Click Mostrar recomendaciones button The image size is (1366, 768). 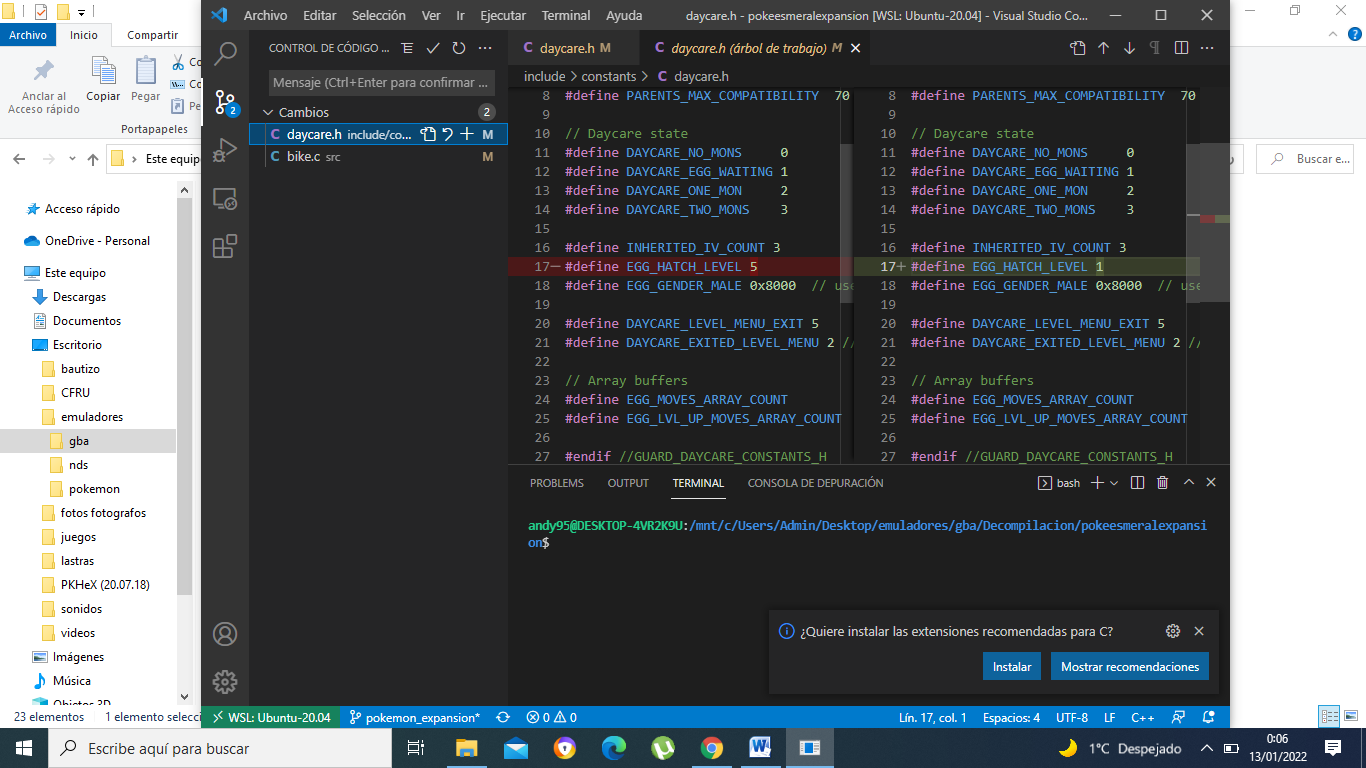click(x=1130, y=667)
